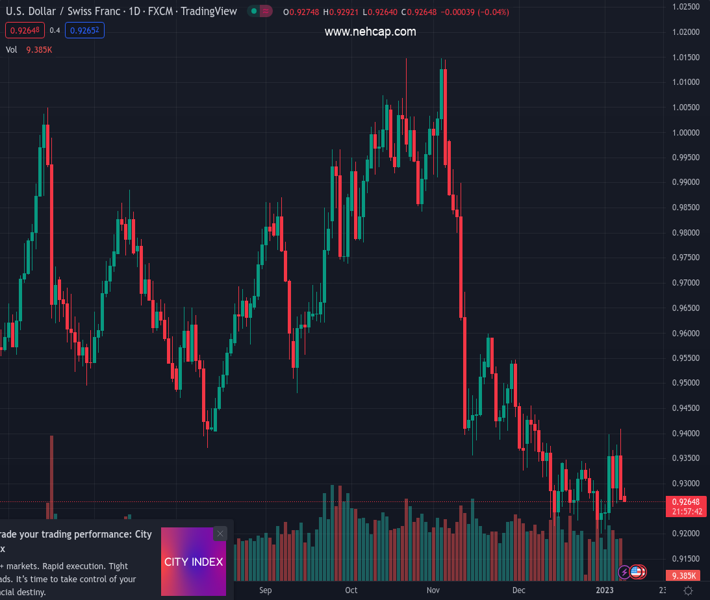The image size is (710, 600).
Task: Click the current price label 0.92648
Action: click(687, 501)
